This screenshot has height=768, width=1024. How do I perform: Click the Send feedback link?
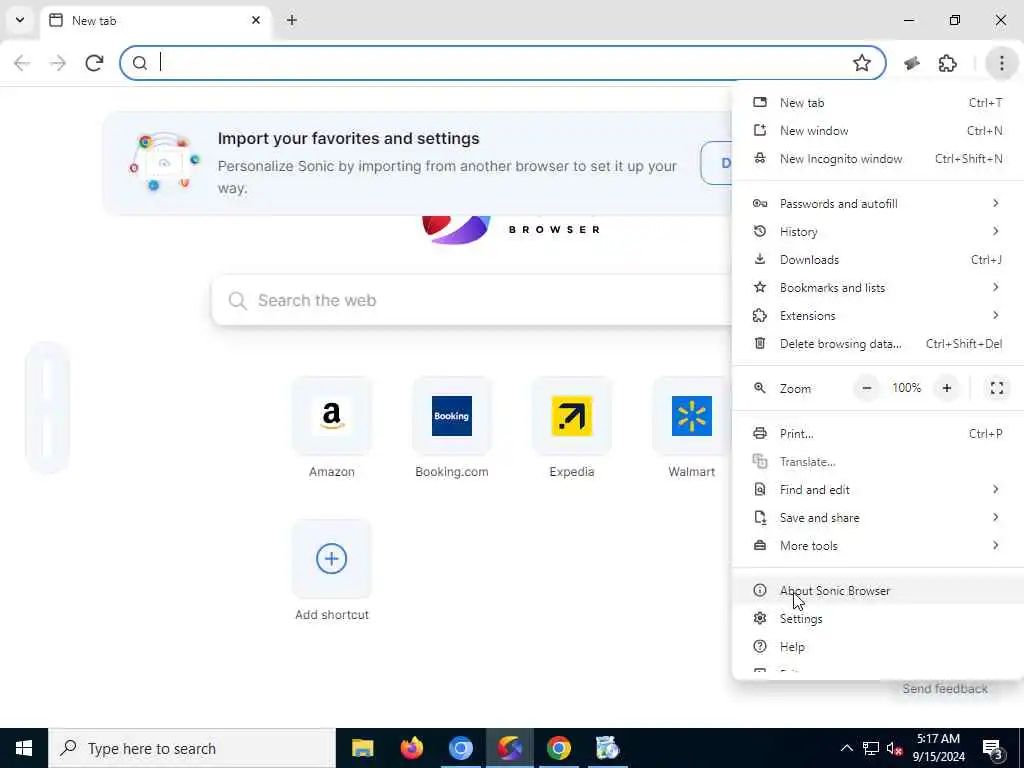(x=945, y=689)
